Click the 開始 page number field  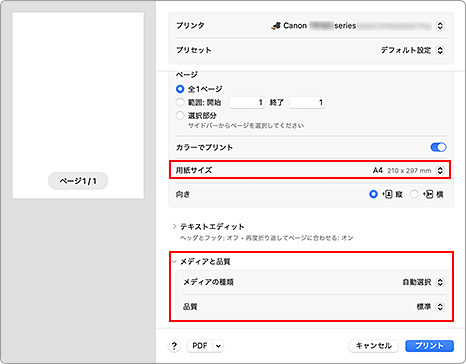[247, 102]
